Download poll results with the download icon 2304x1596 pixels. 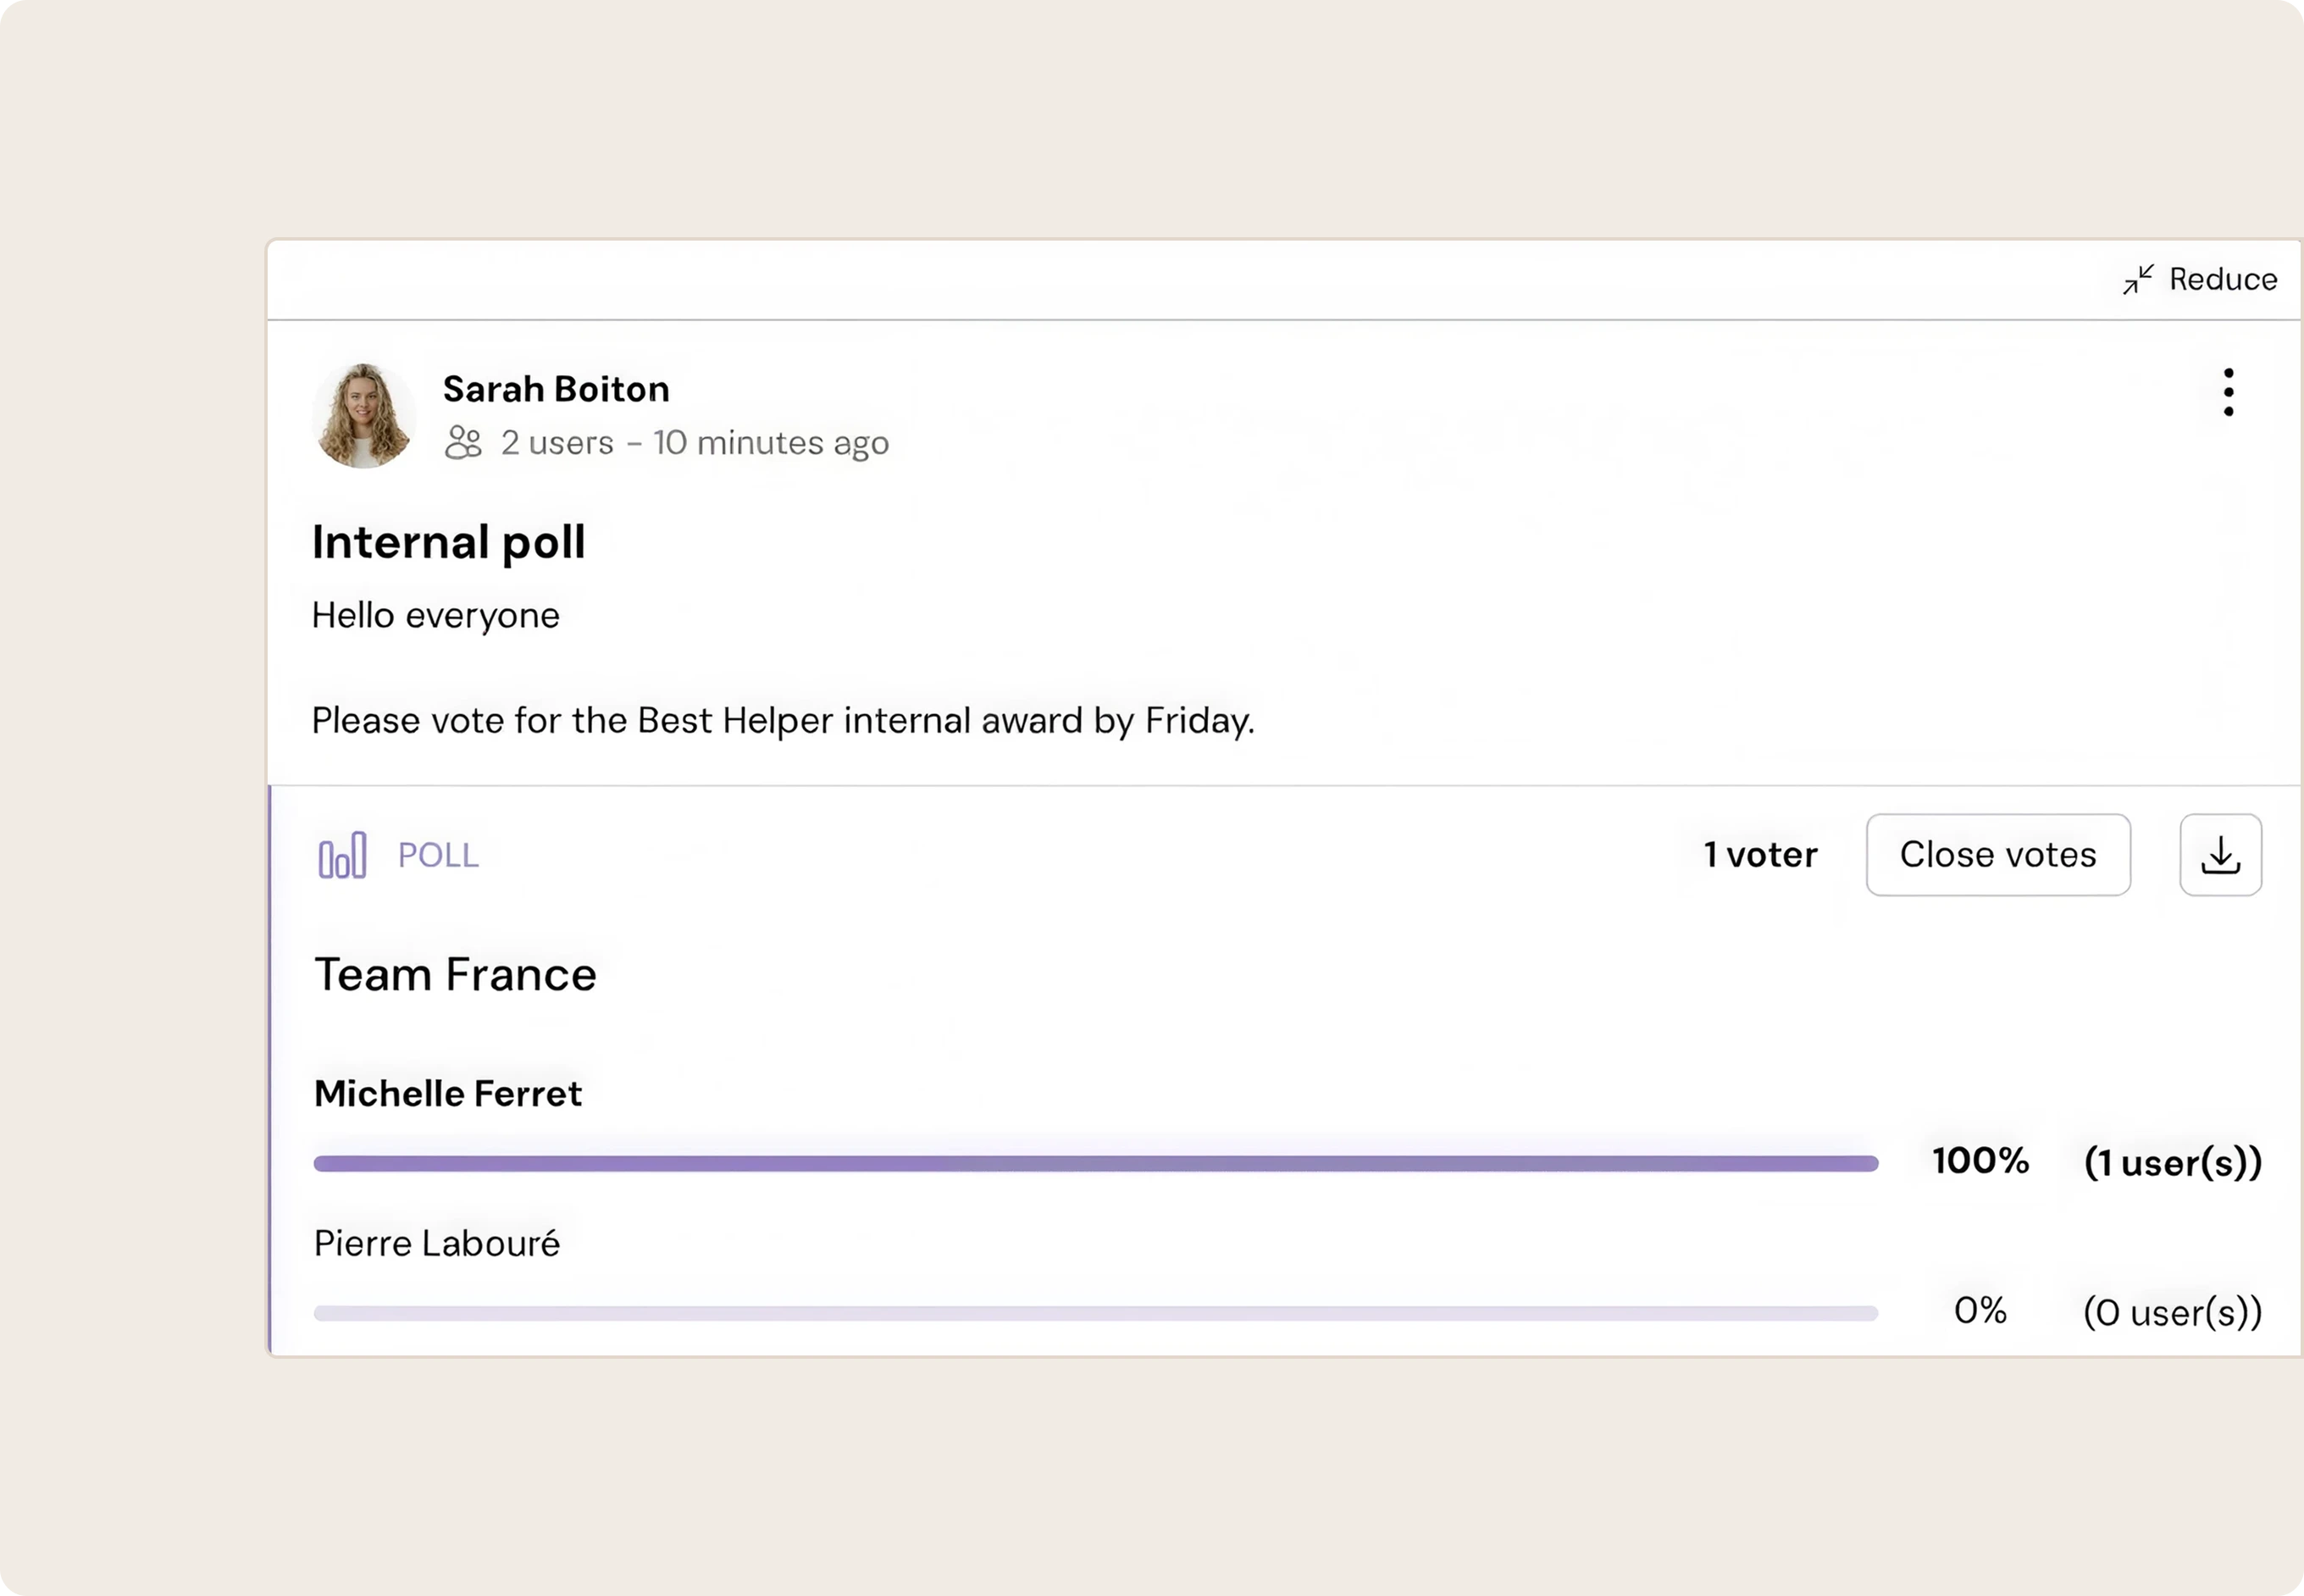(2220, 855)
